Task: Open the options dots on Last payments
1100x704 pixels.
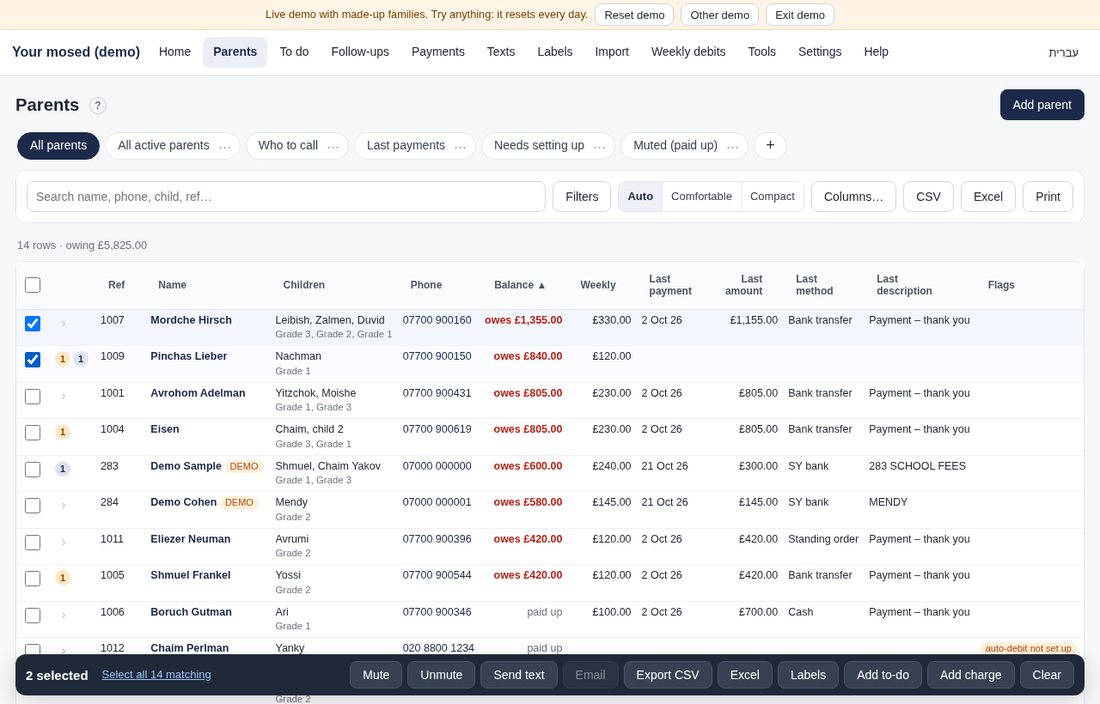Action: [460, 147]
